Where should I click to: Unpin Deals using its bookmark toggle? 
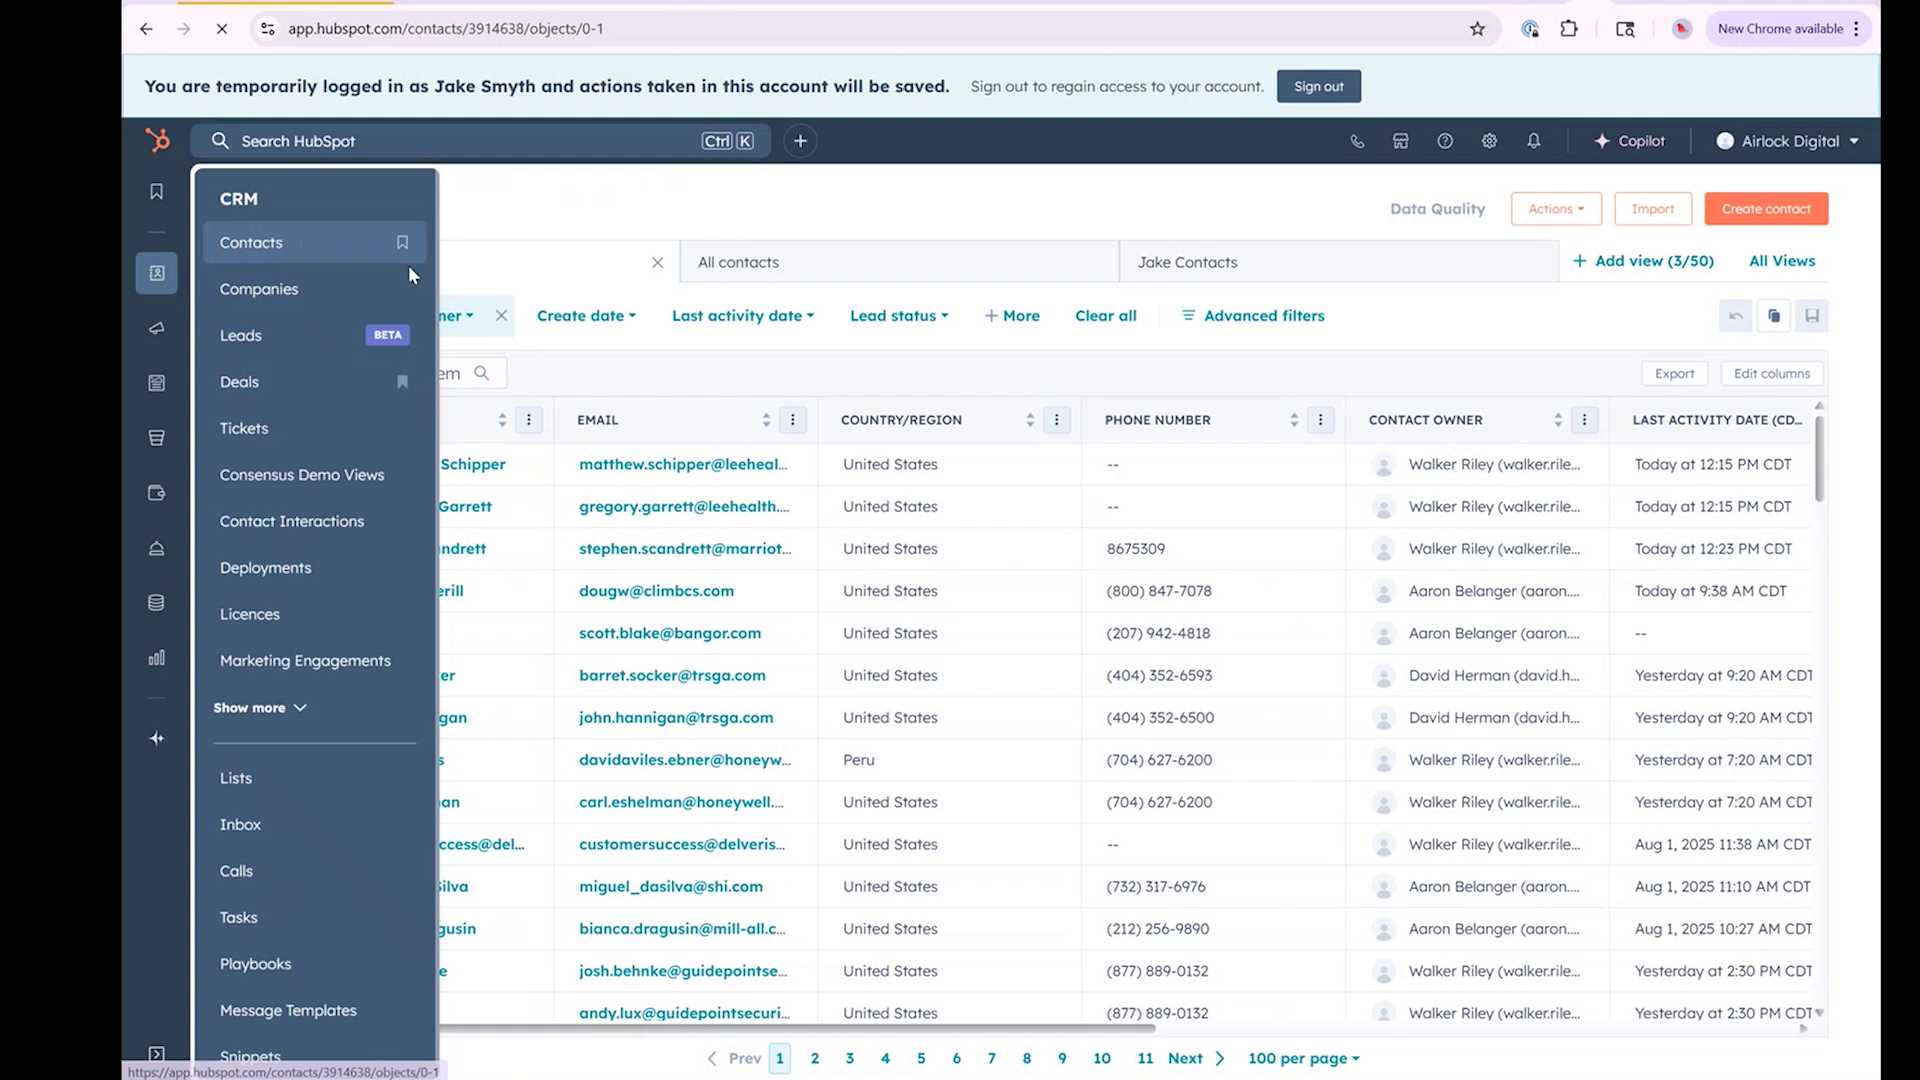[402, 382]
